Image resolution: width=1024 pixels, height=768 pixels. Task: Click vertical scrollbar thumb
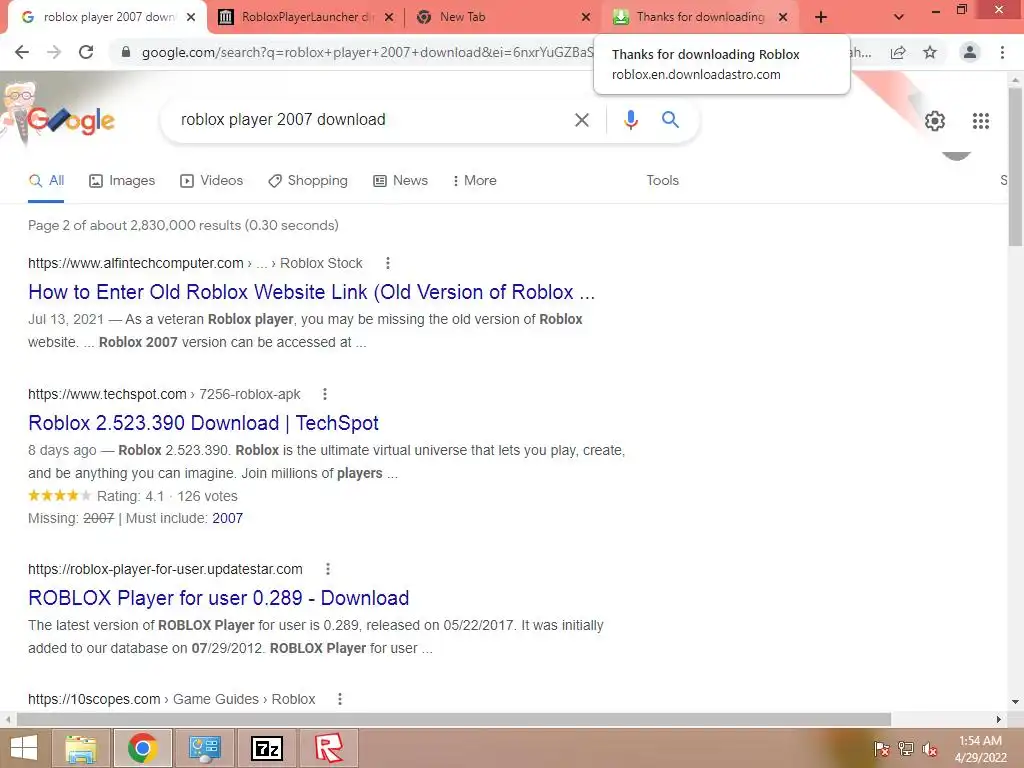1016,167
